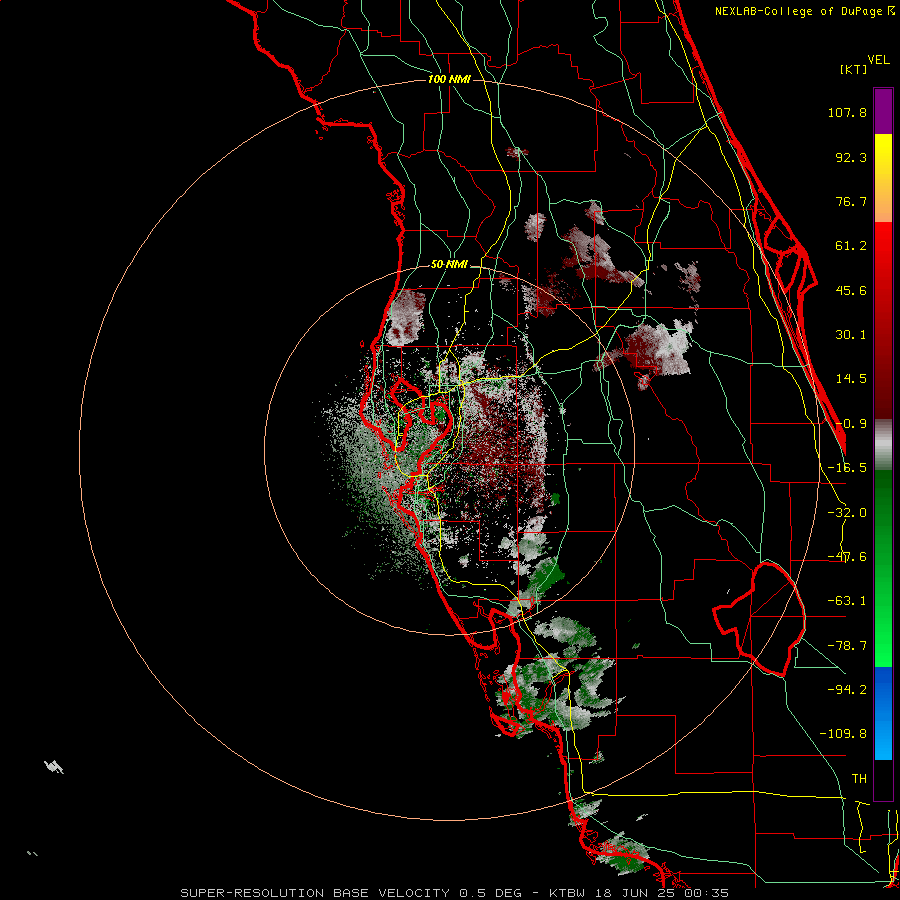Select the 45.6 velocity scale value
The height and width of the screenshot is (900, 900).
click(851, 290)
